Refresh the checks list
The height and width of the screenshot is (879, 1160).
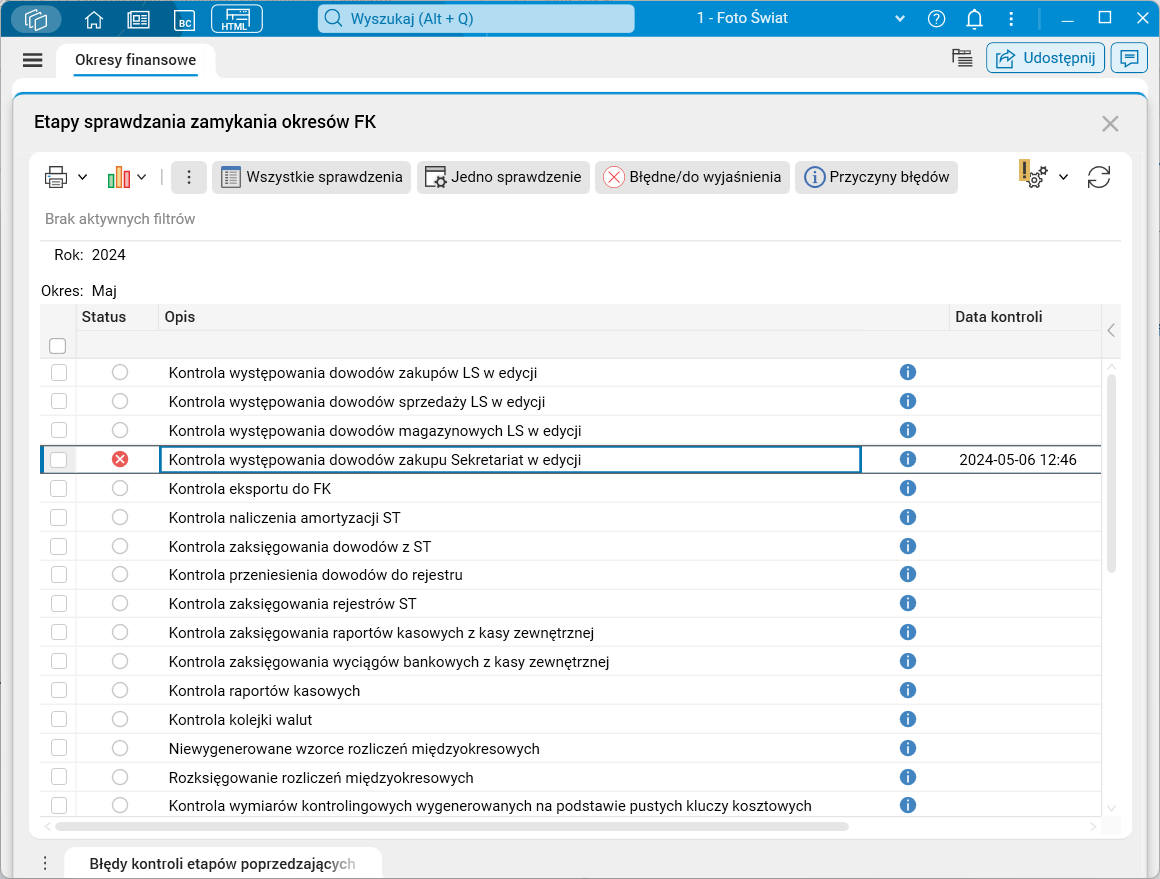pyautogui.click(x=1098, y=176)
